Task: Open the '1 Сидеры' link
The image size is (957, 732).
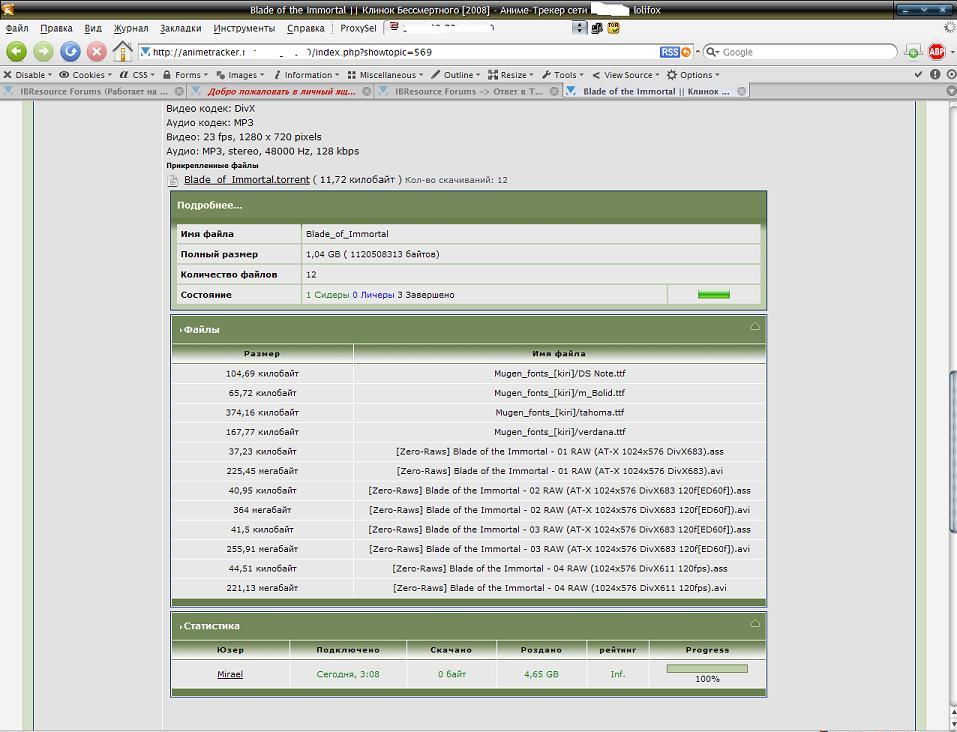Action: (x=327, y=295)
